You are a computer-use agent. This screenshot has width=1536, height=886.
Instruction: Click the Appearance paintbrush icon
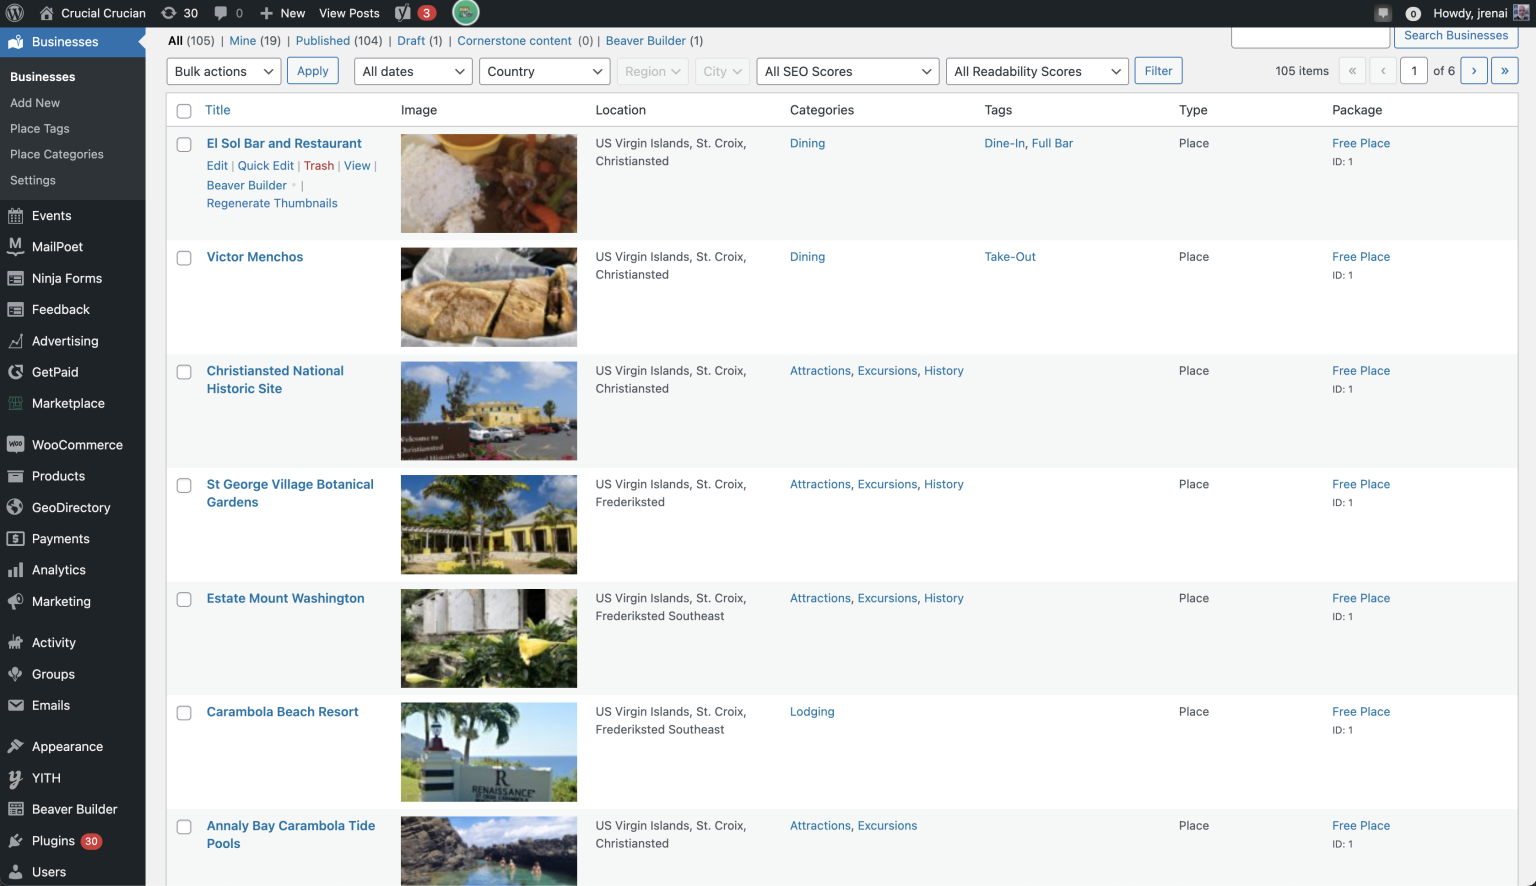[15, 747]
